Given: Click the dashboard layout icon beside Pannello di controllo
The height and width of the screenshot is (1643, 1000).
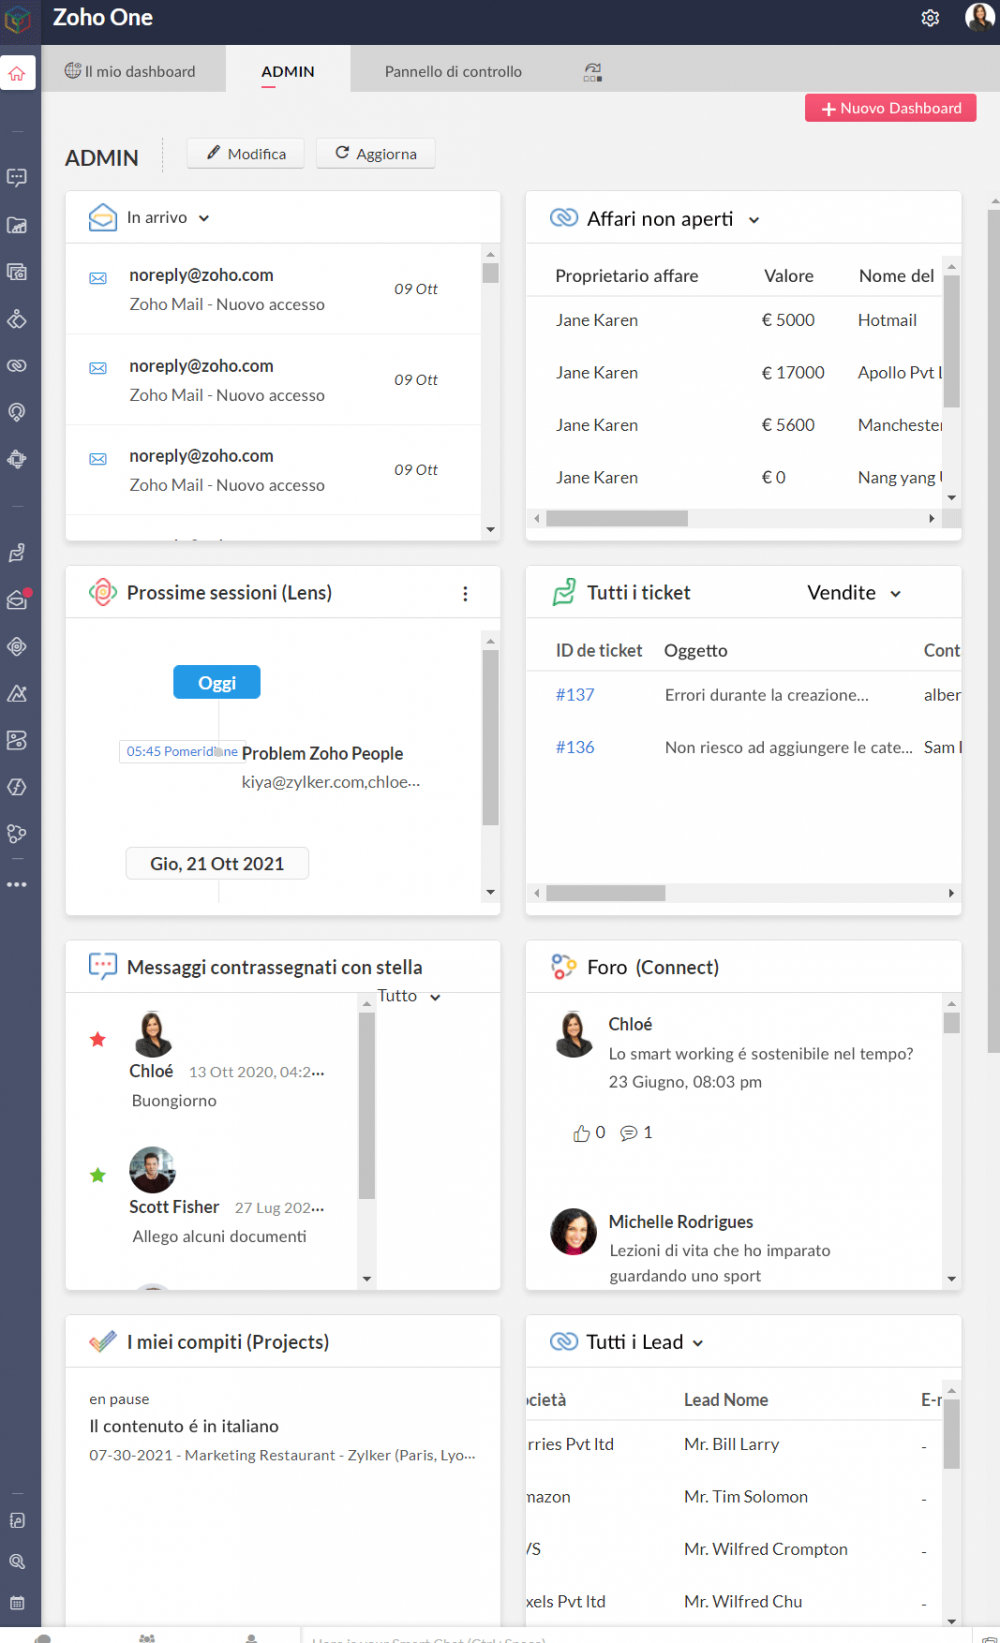Looking at the screenshot, I should click(593, 72).
